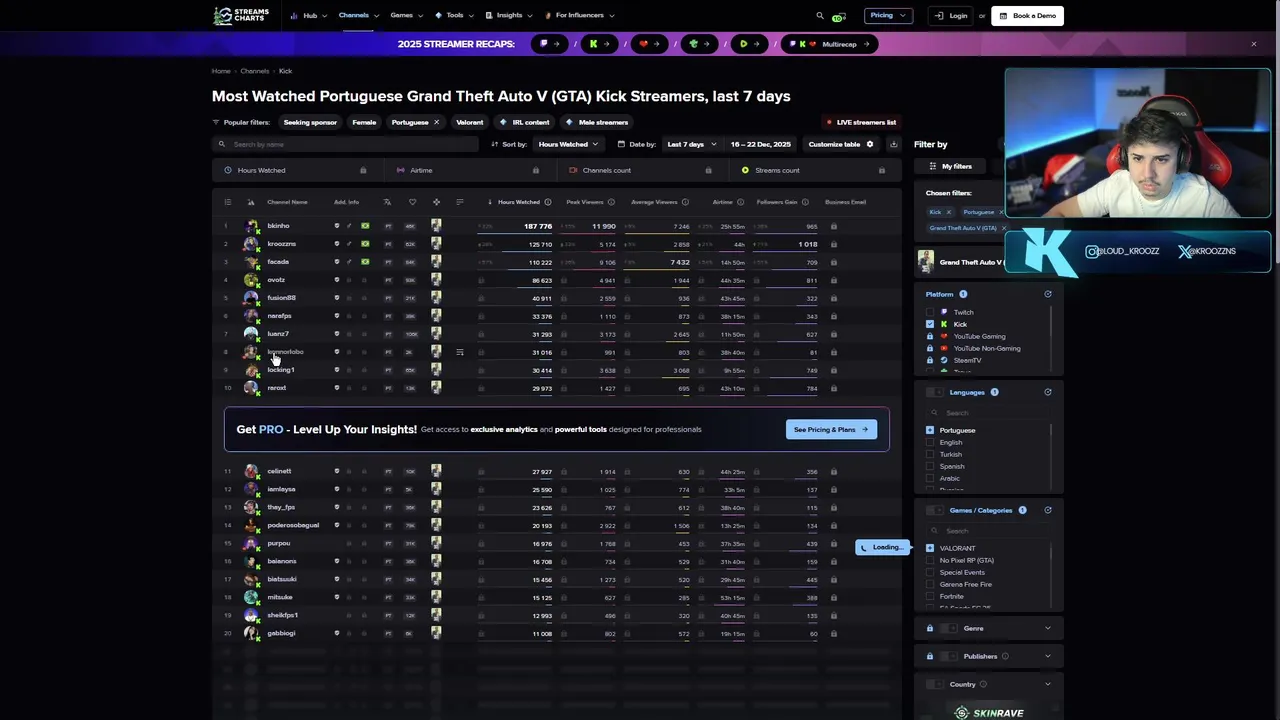Click the Peak Viewers info icon
Image resolution: width=1280 pixels, height=720 pixels.
(611, 202)
